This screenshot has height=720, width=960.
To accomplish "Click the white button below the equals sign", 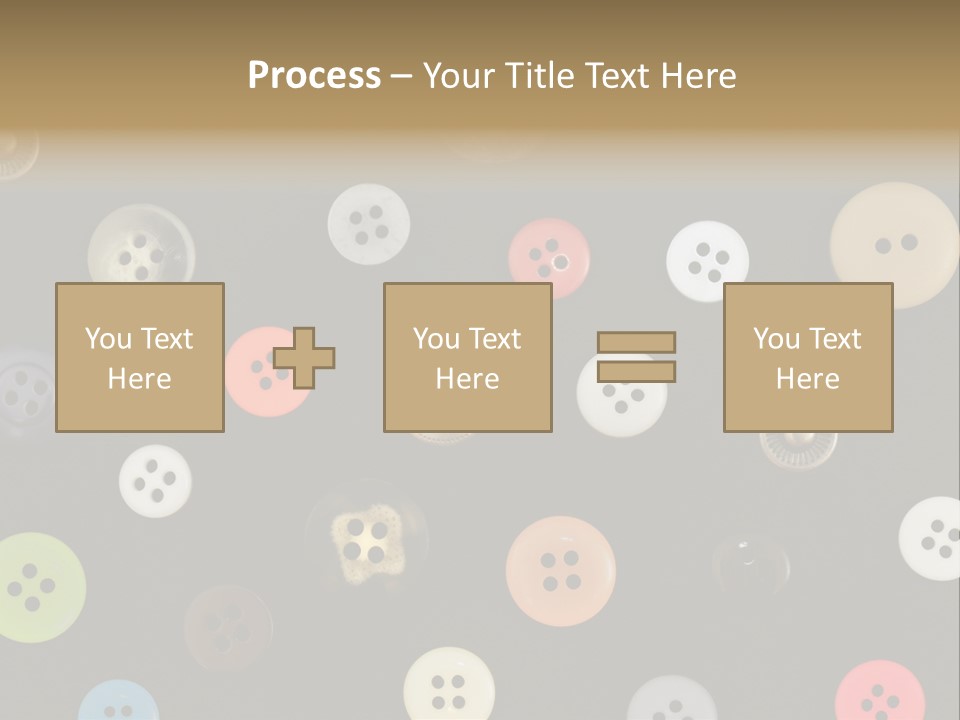I will pyautogui.click(x=620, y=412).
